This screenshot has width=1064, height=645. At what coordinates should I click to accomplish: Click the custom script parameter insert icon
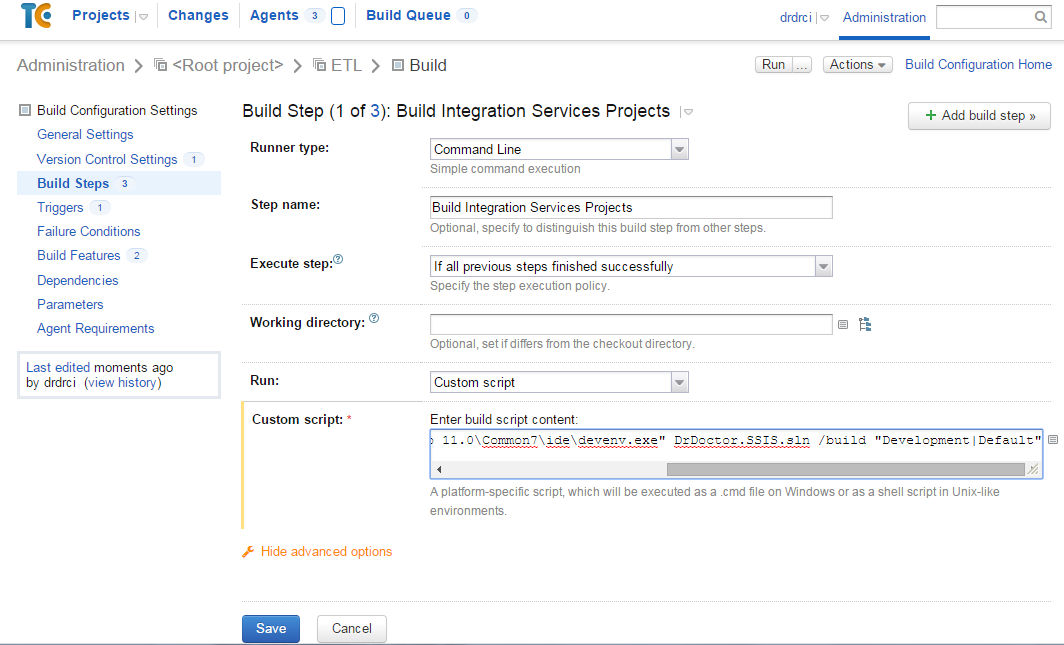(x=1052, y=440)
